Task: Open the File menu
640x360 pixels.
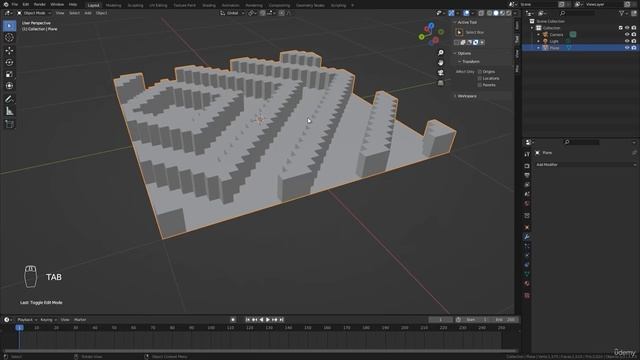Action: tap(15, 4)
